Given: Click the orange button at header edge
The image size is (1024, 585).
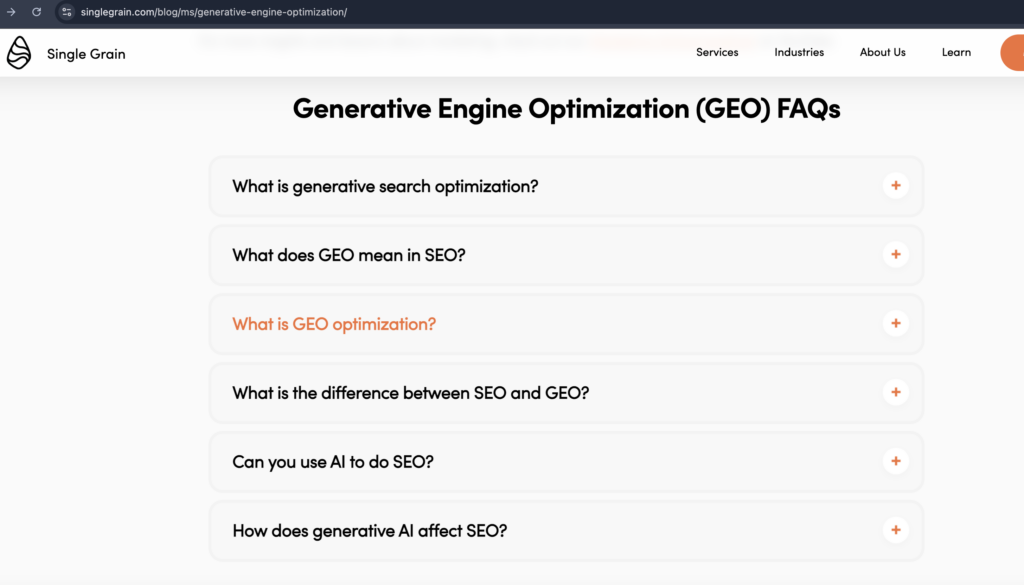Looking at the screenshot, I should [1013, 53].
